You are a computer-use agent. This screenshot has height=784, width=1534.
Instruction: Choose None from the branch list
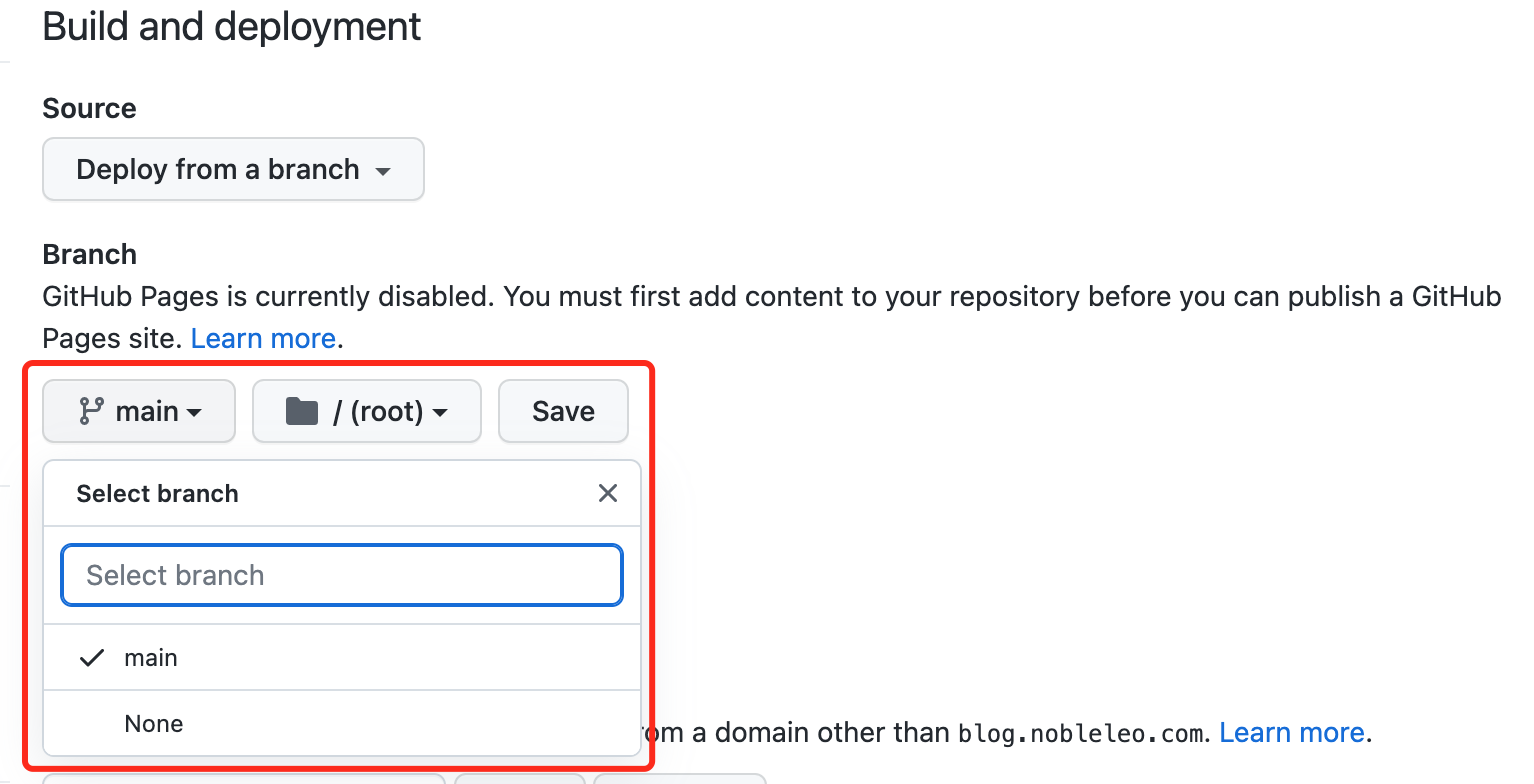click(342, 723)
